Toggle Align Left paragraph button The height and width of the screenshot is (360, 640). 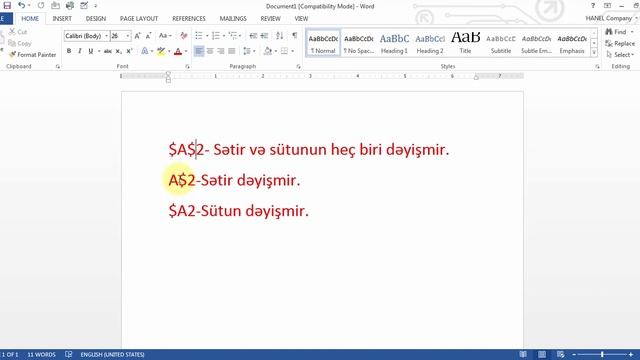coord(199,51)
